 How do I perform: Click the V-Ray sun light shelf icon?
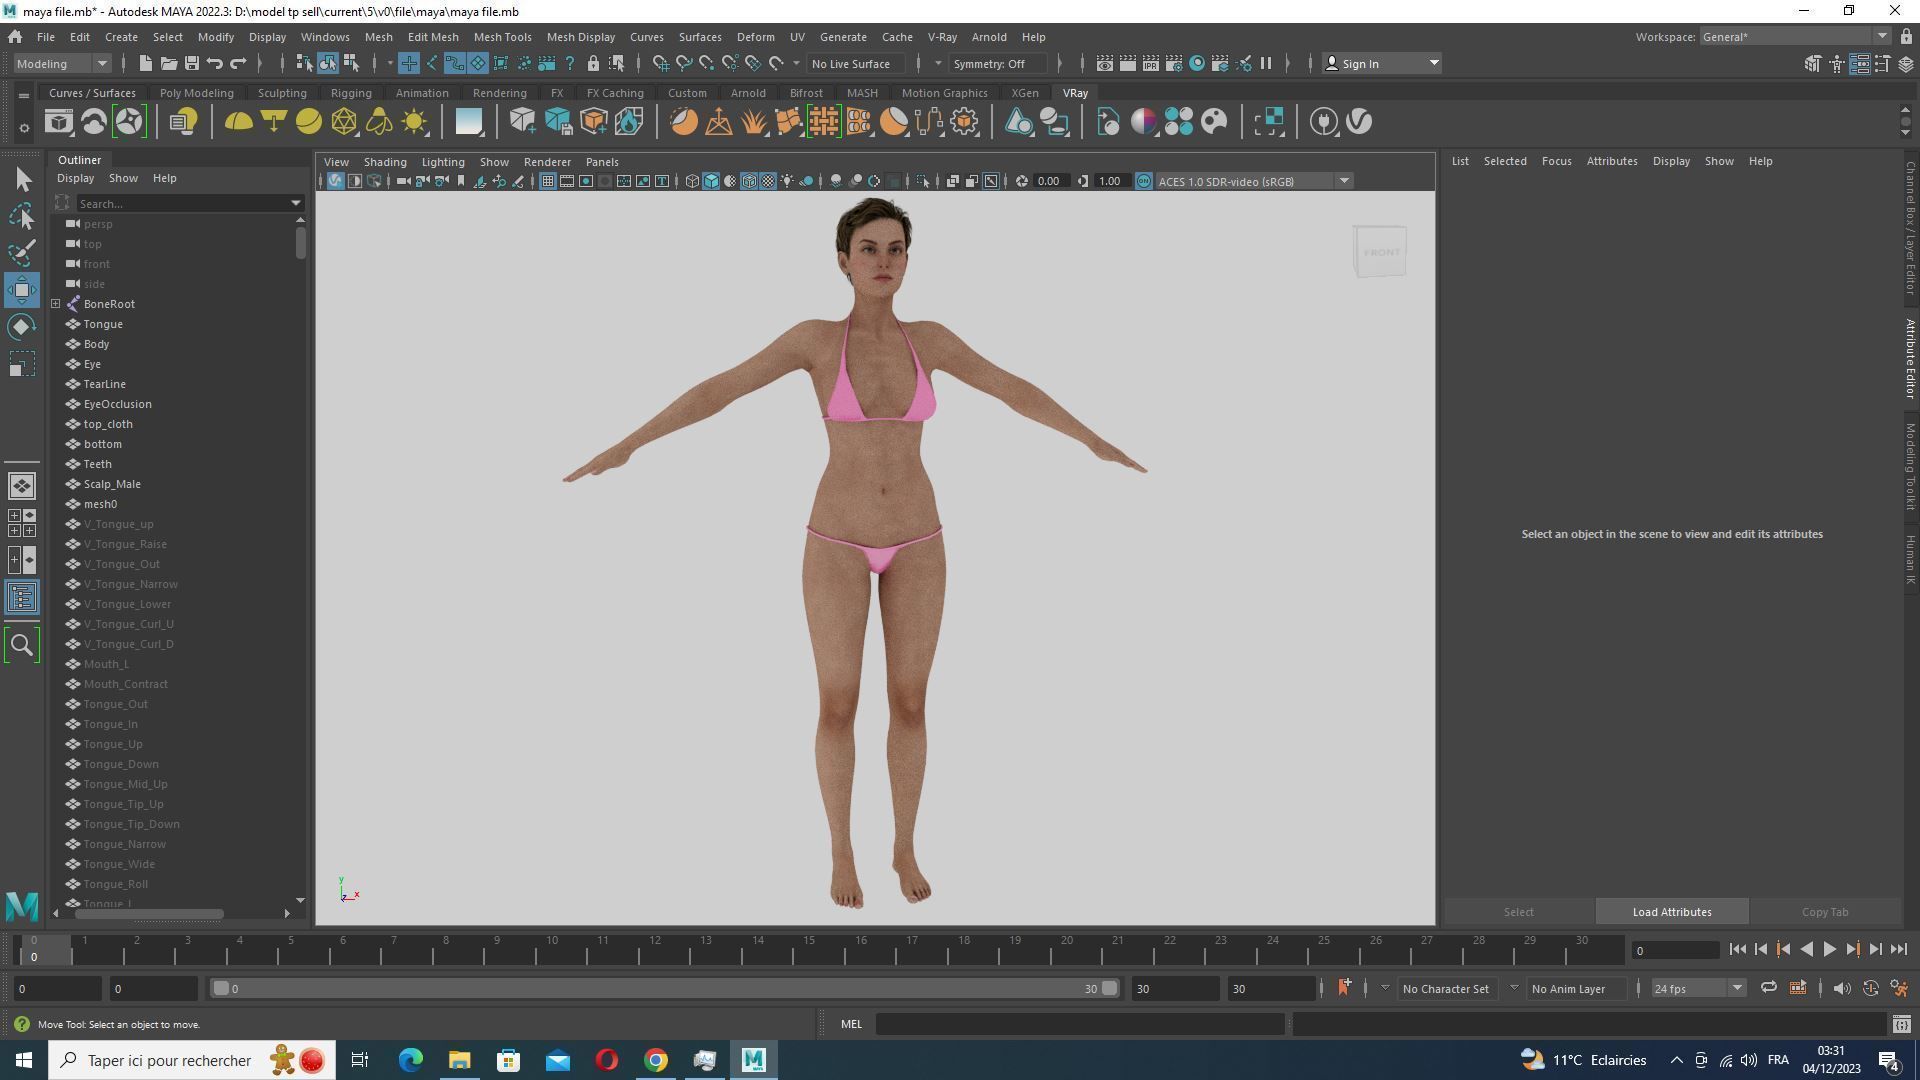[414, 122]
